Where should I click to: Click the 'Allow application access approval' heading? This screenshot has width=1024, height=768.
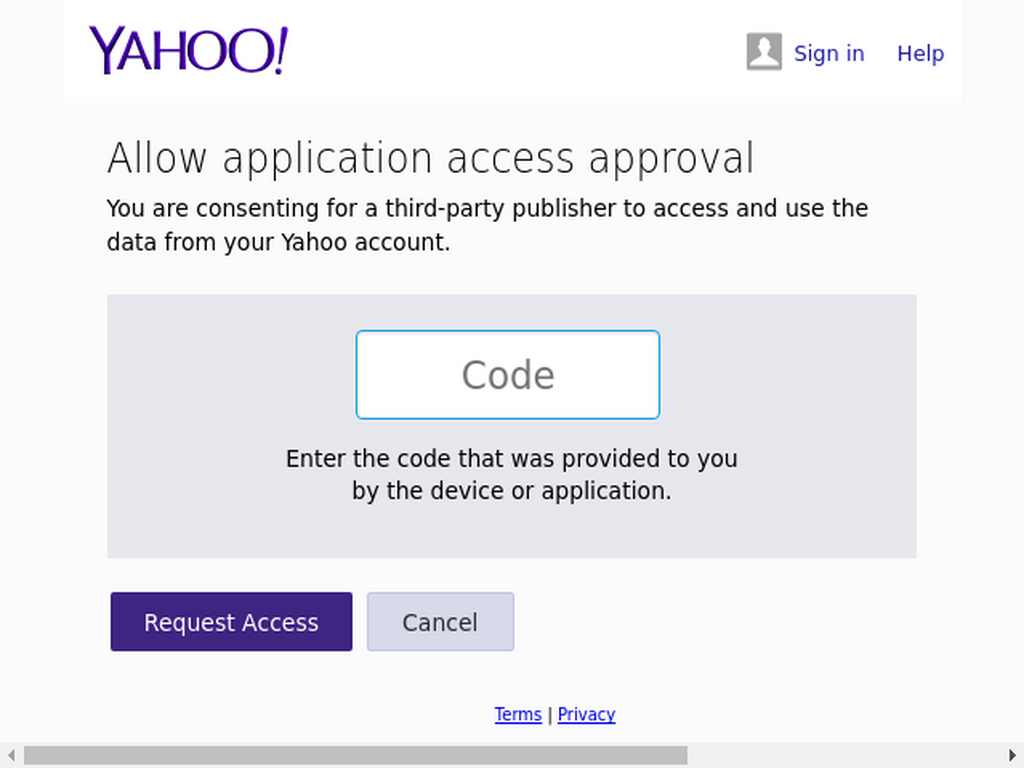431,158
